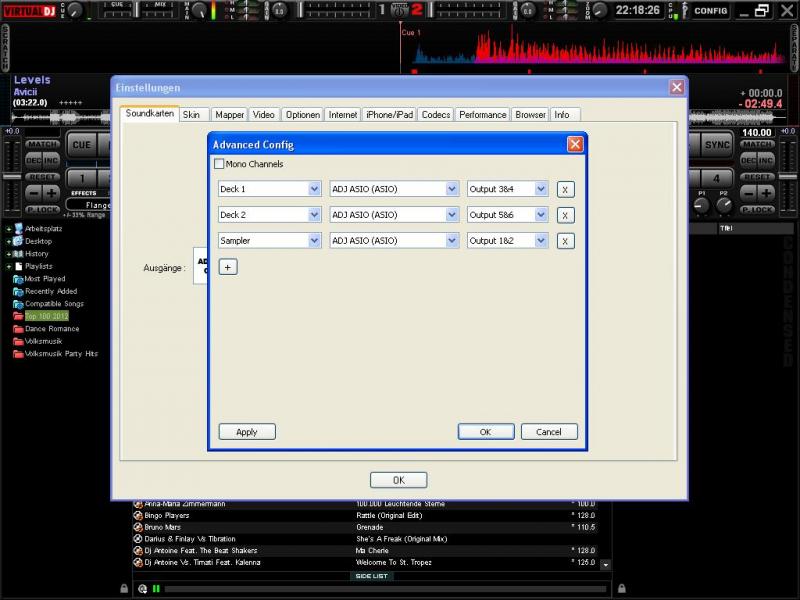Click the red Cue 1 marker on waveform

[411, 33]
